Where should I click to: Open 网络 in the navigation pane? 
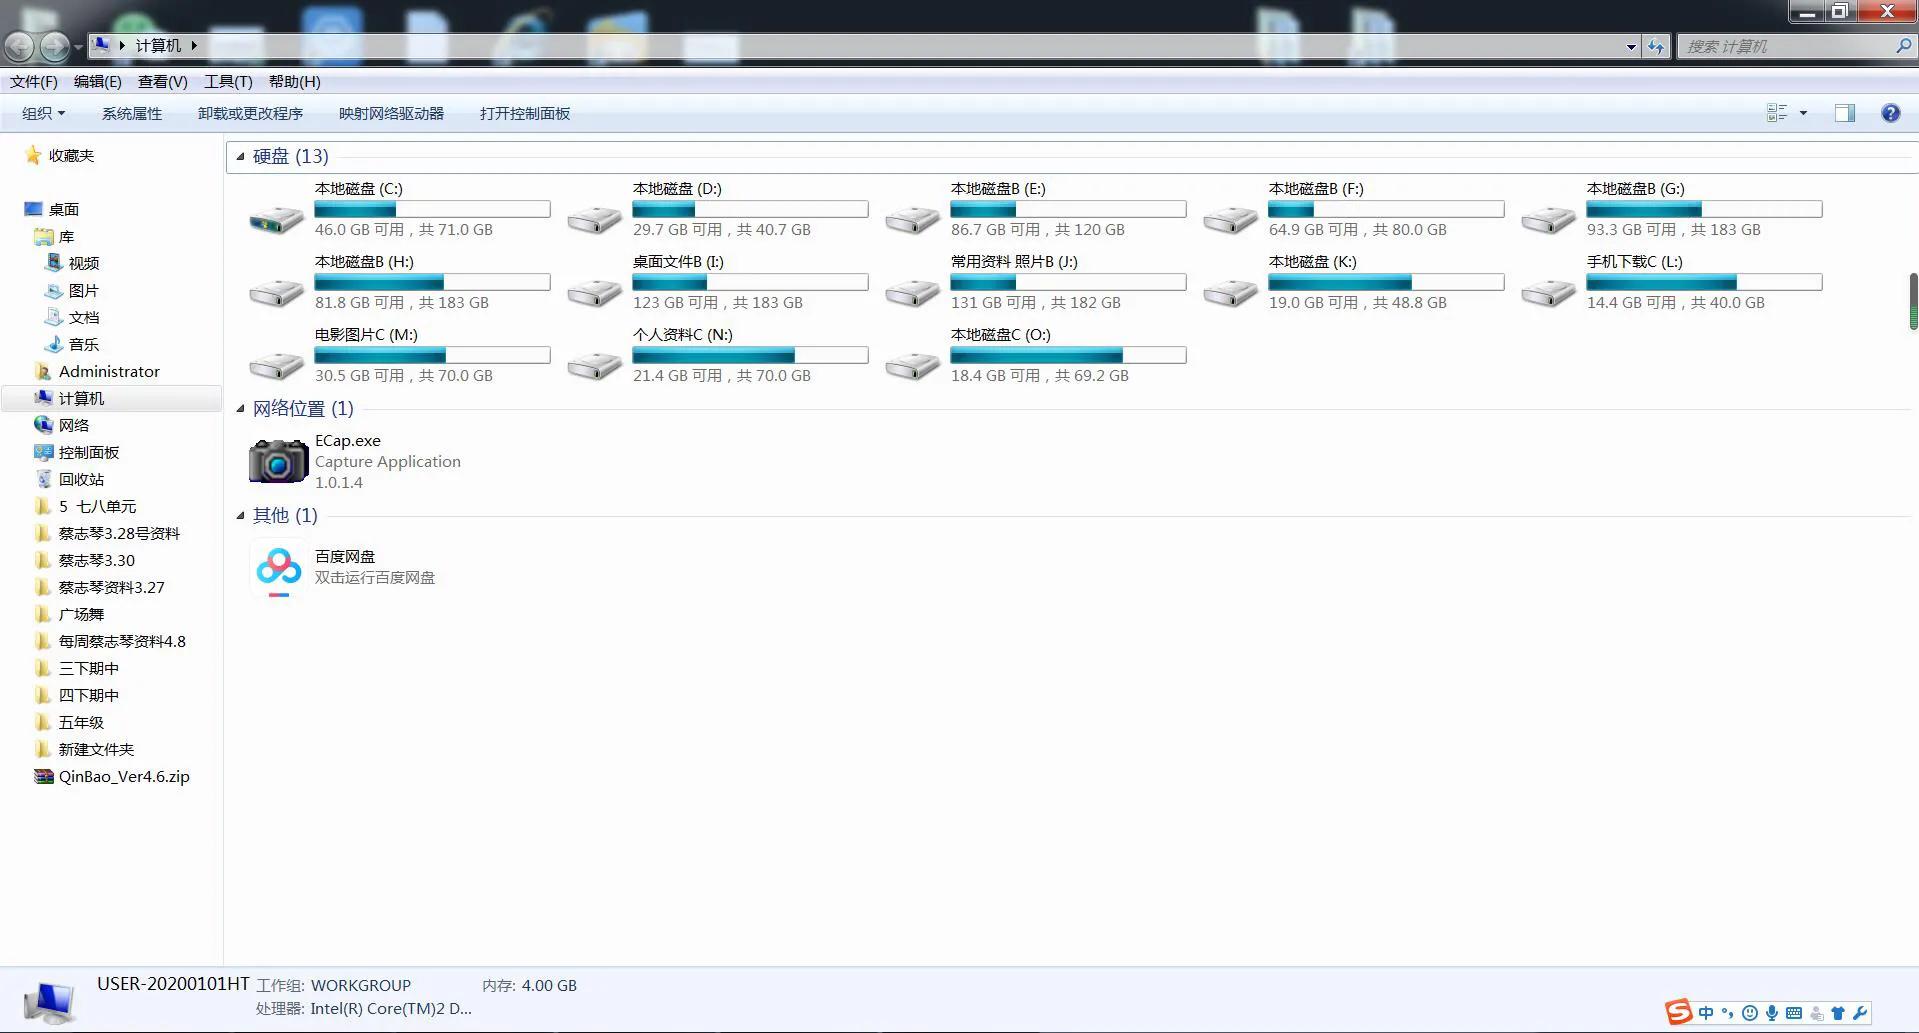coord(74,425)
